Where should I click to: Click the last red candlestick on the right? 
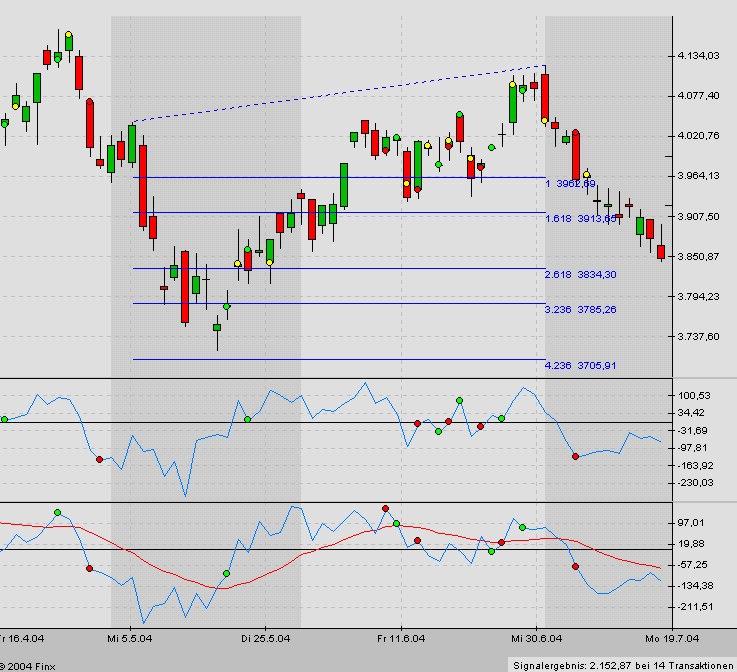[x=661, y=251]
